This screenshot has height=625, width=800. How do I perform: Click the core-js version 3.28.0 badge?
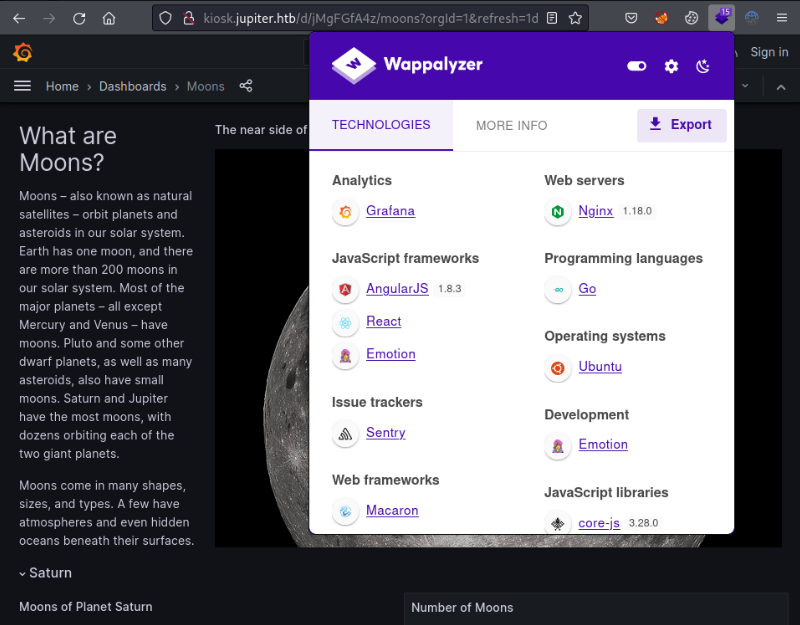click(x=643, y=523)
